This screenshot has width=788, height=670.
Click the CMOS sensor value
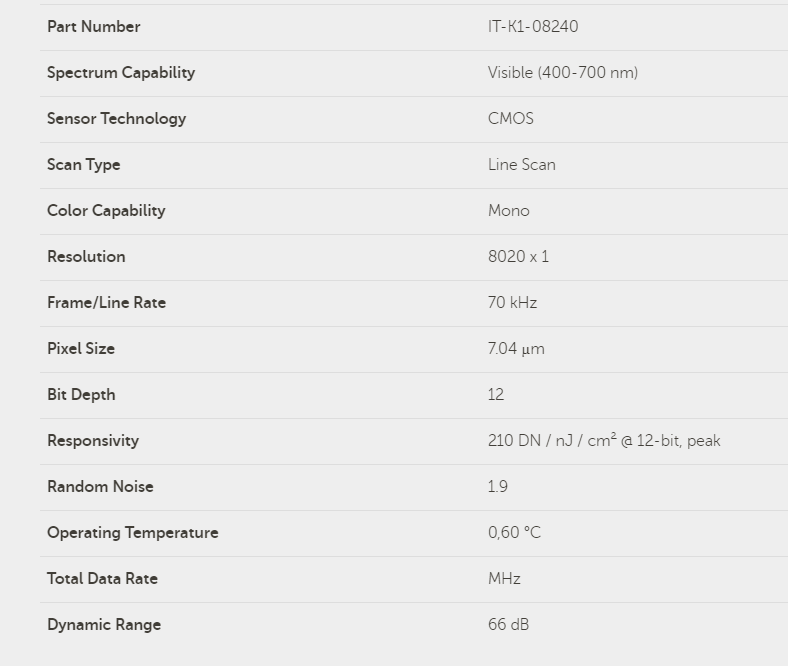510,119
